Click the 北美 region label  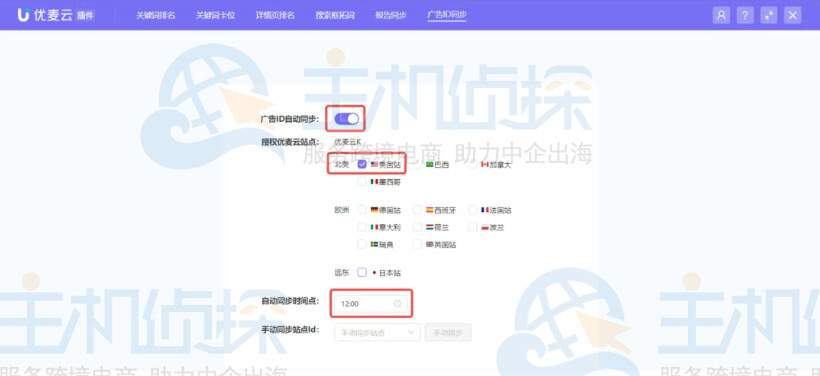pyautogui.click(x=341, y=165)
